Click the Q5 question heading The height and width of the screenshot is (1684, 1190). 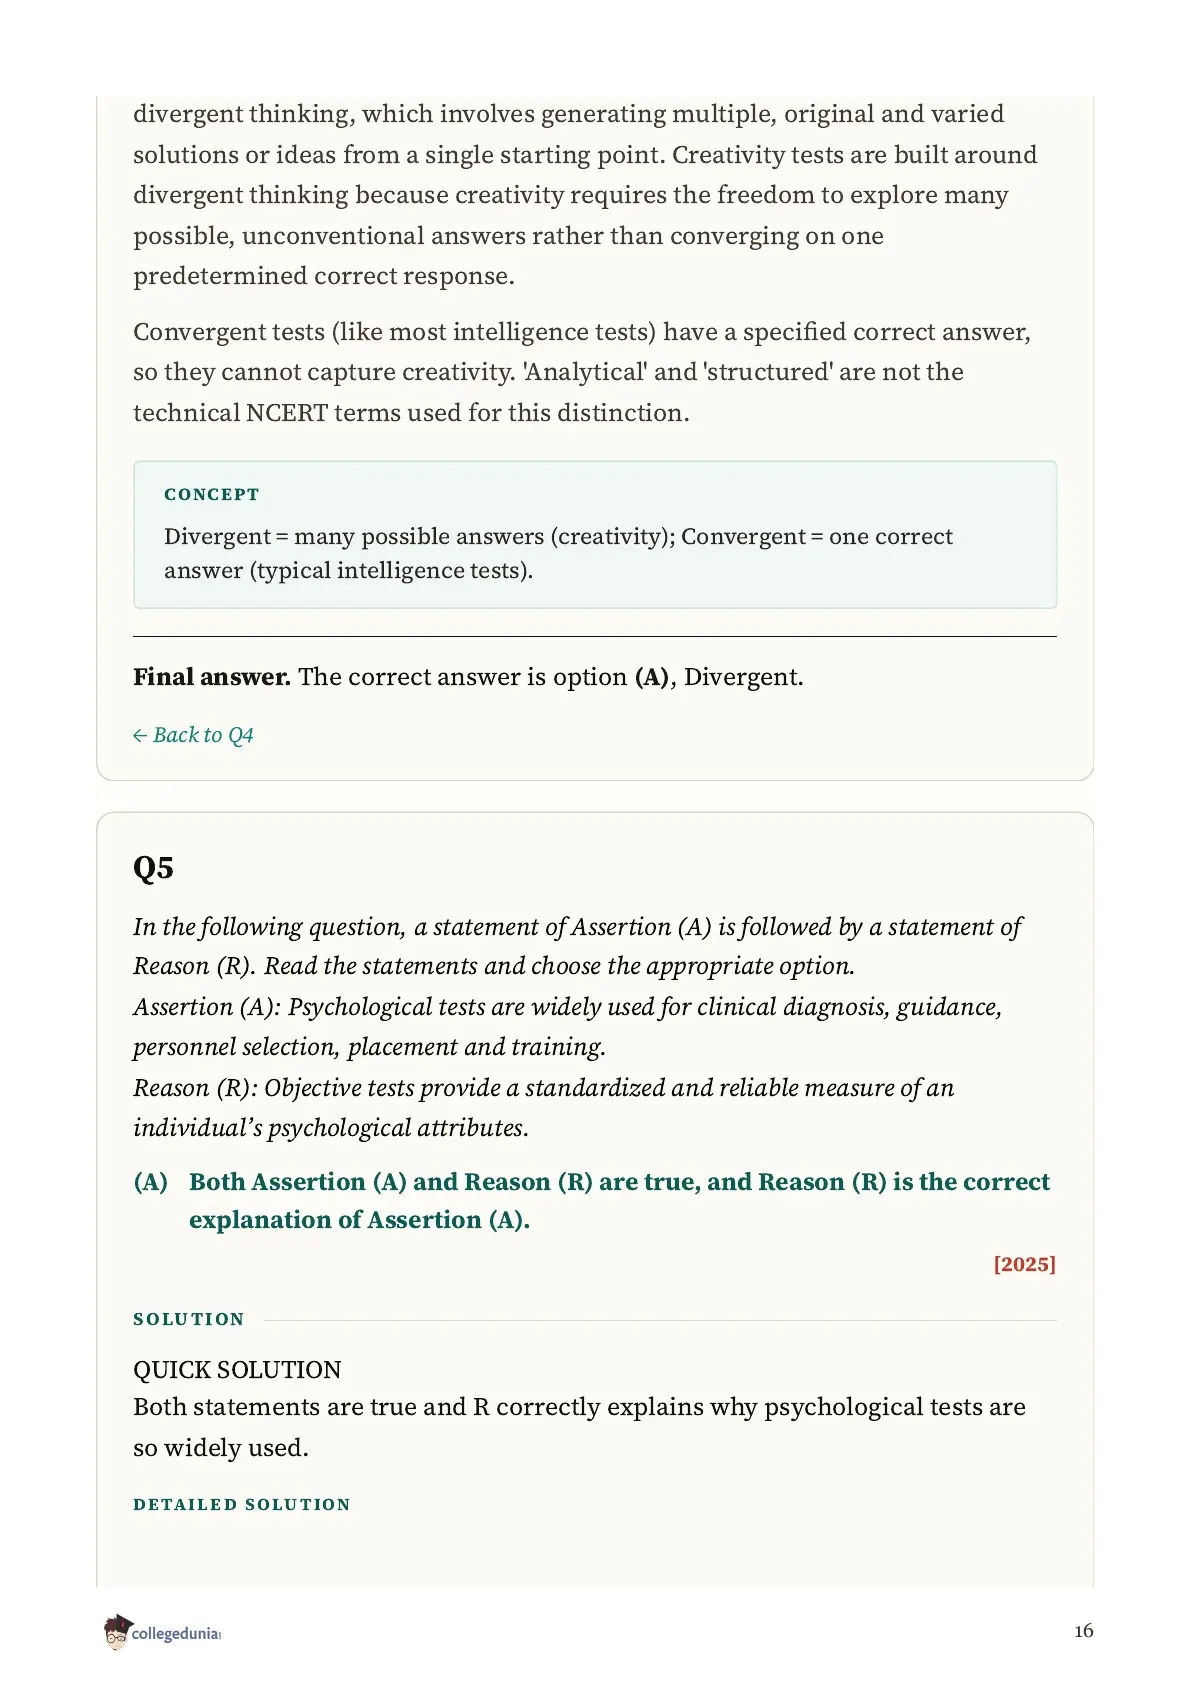pyautogui.click(x=153, y=867)
